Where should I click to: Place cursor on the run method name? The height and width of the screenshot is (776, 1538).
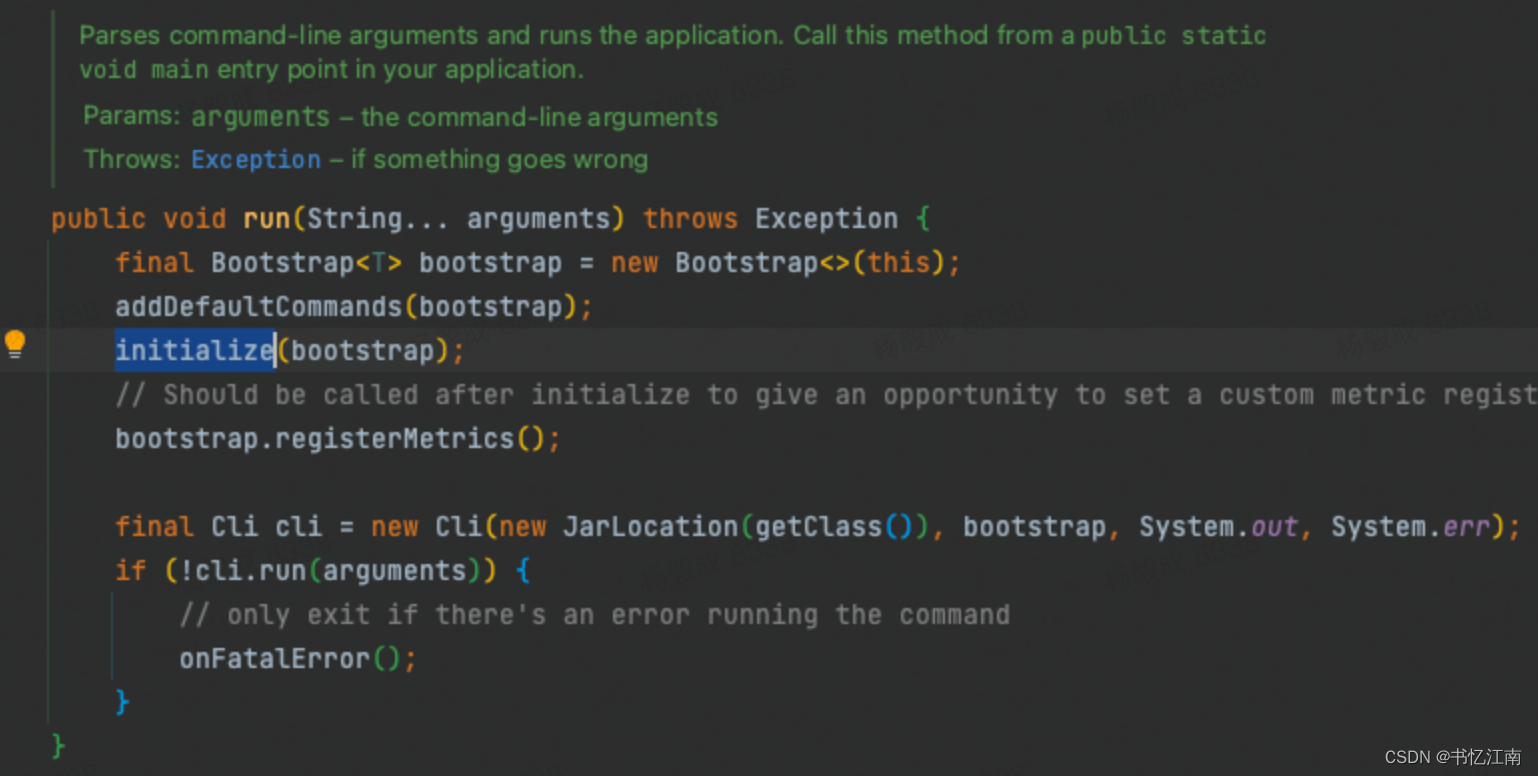(x=267, y=218)
